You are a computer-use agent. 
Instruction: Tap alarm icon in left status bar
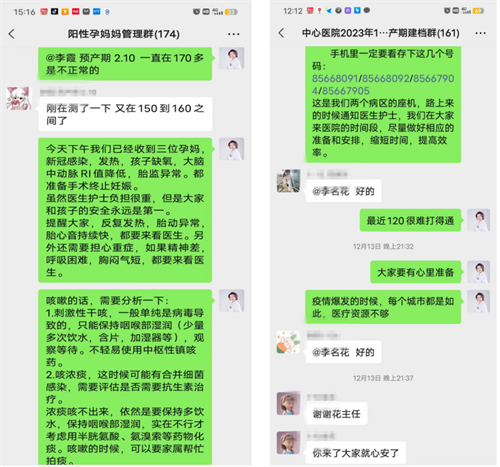coord(196,12)
